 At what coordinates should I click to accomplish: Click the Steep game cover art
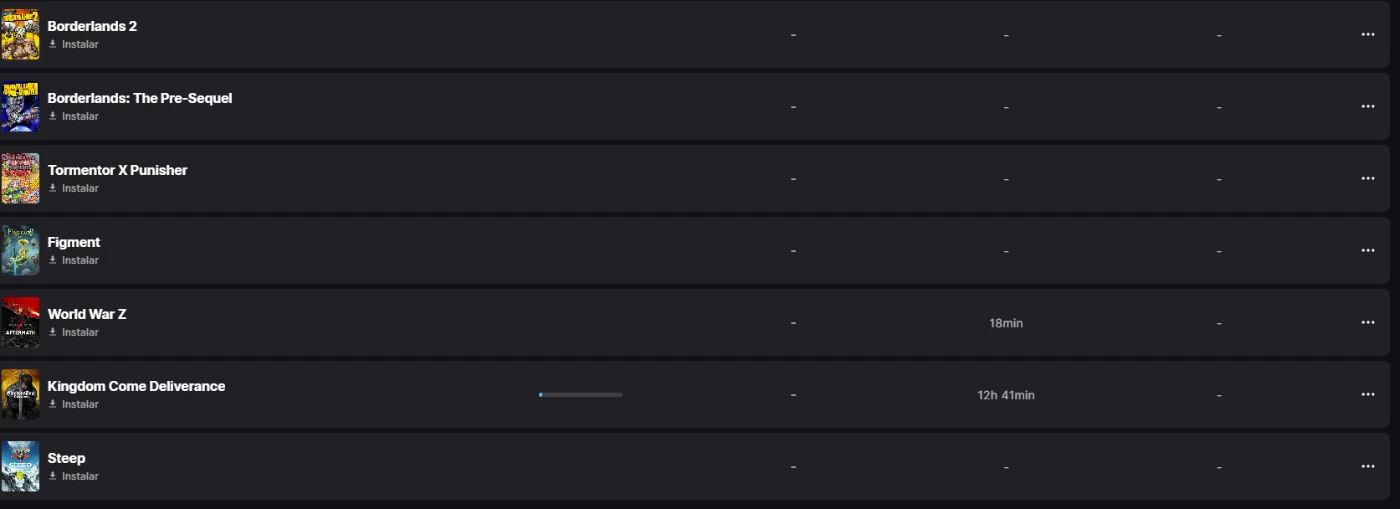click(x=20, y=467)
